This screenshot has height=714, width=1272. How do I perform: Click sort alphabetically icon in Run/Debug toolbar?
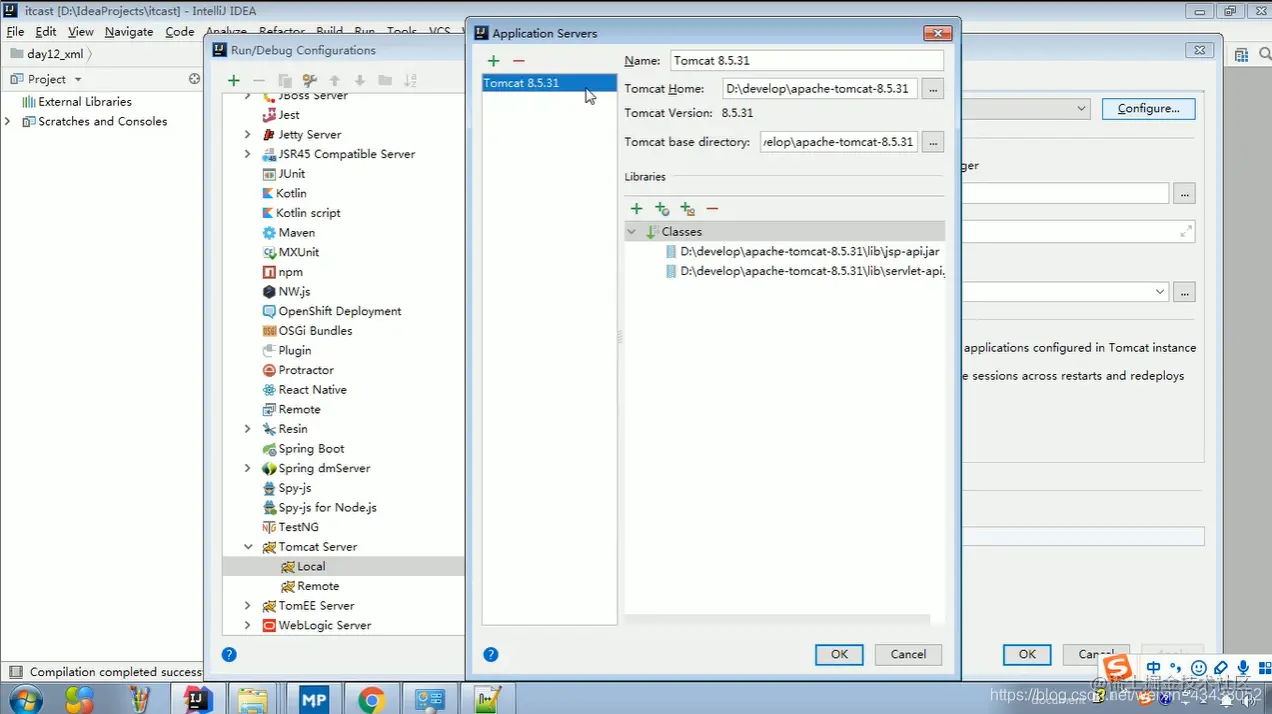411,80
